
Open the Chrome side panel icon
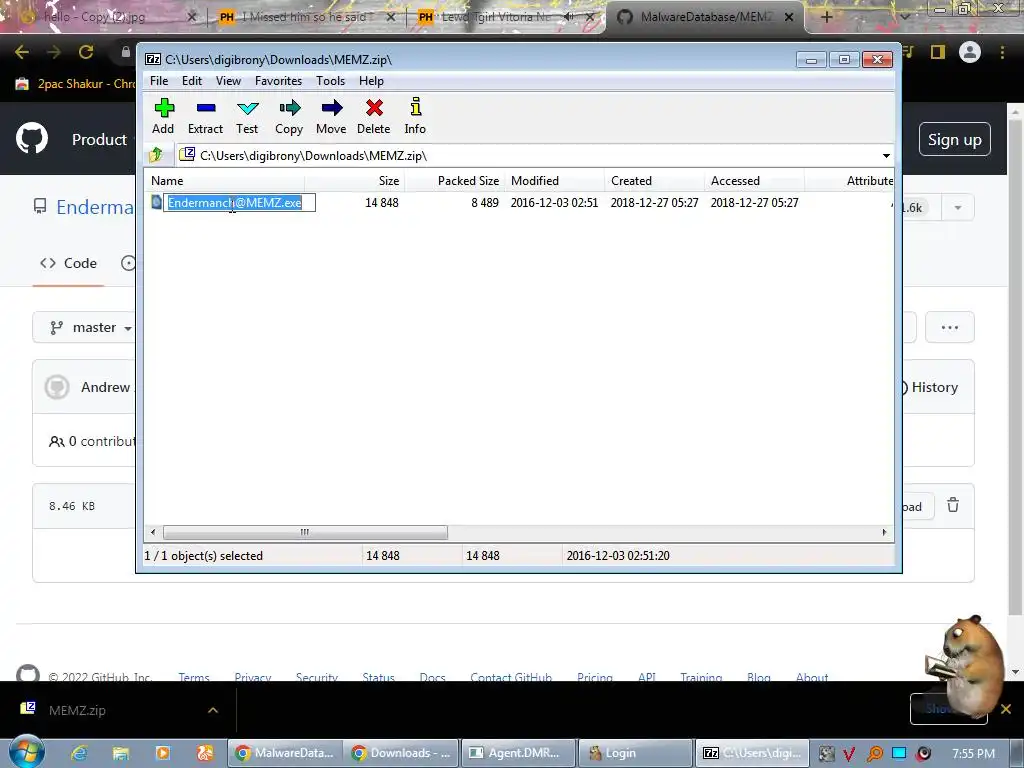pos(938,52)
